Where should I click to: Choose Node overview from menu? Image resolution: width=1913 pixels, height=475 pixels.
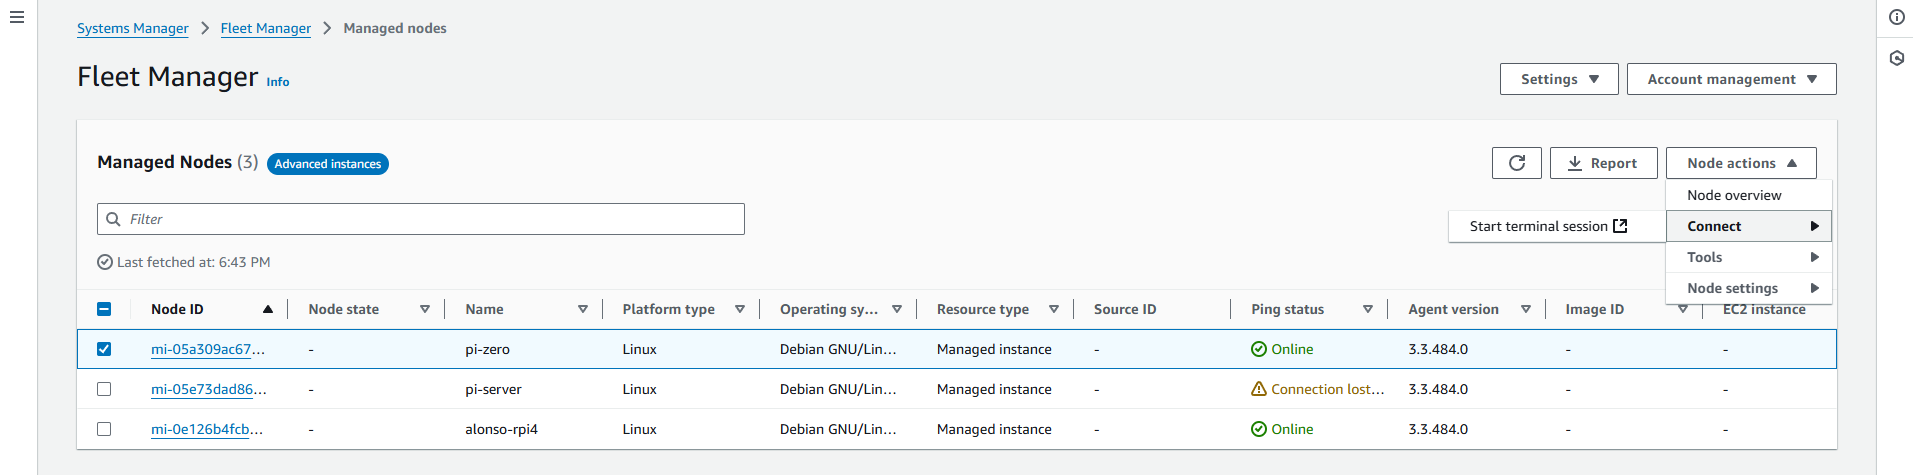[x=1749, y=195]
